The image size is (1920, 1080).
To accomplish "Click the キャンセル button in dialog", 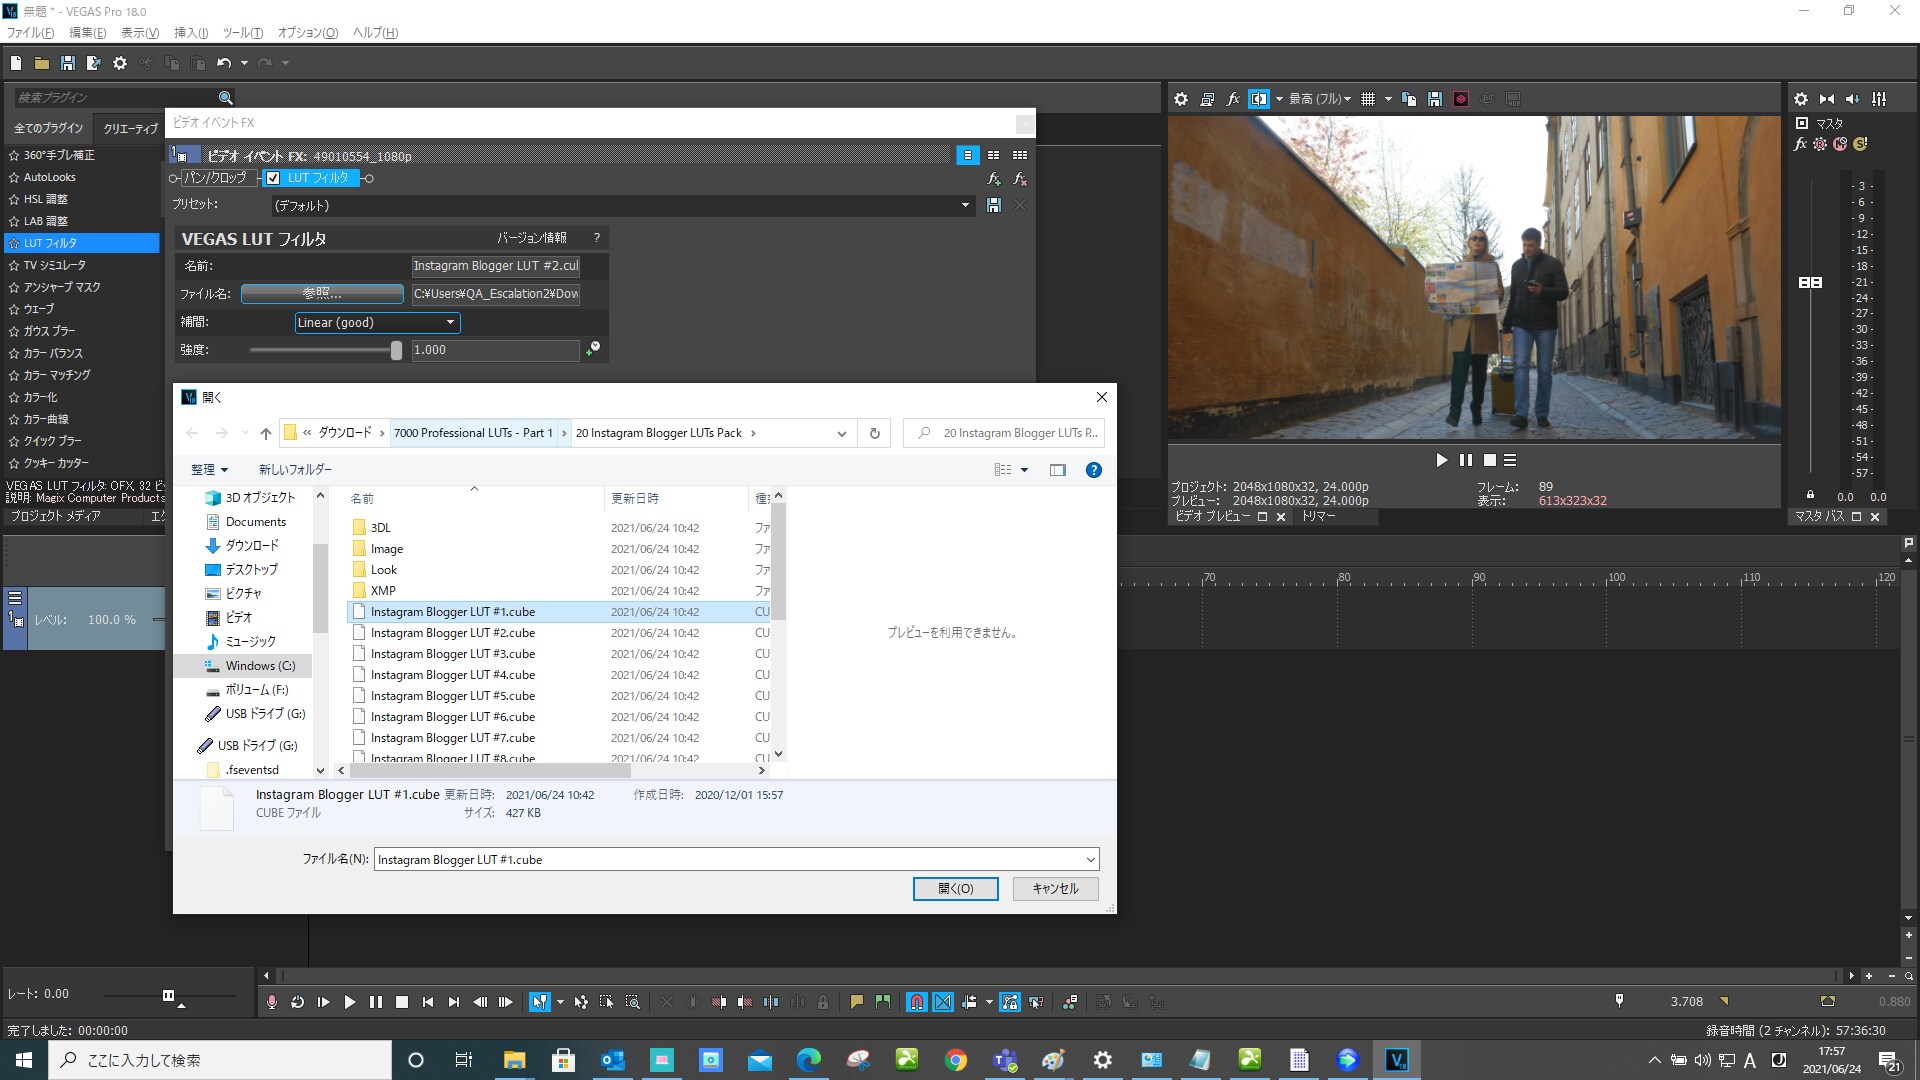I will pyautogui.click(x=1056, y=888).
